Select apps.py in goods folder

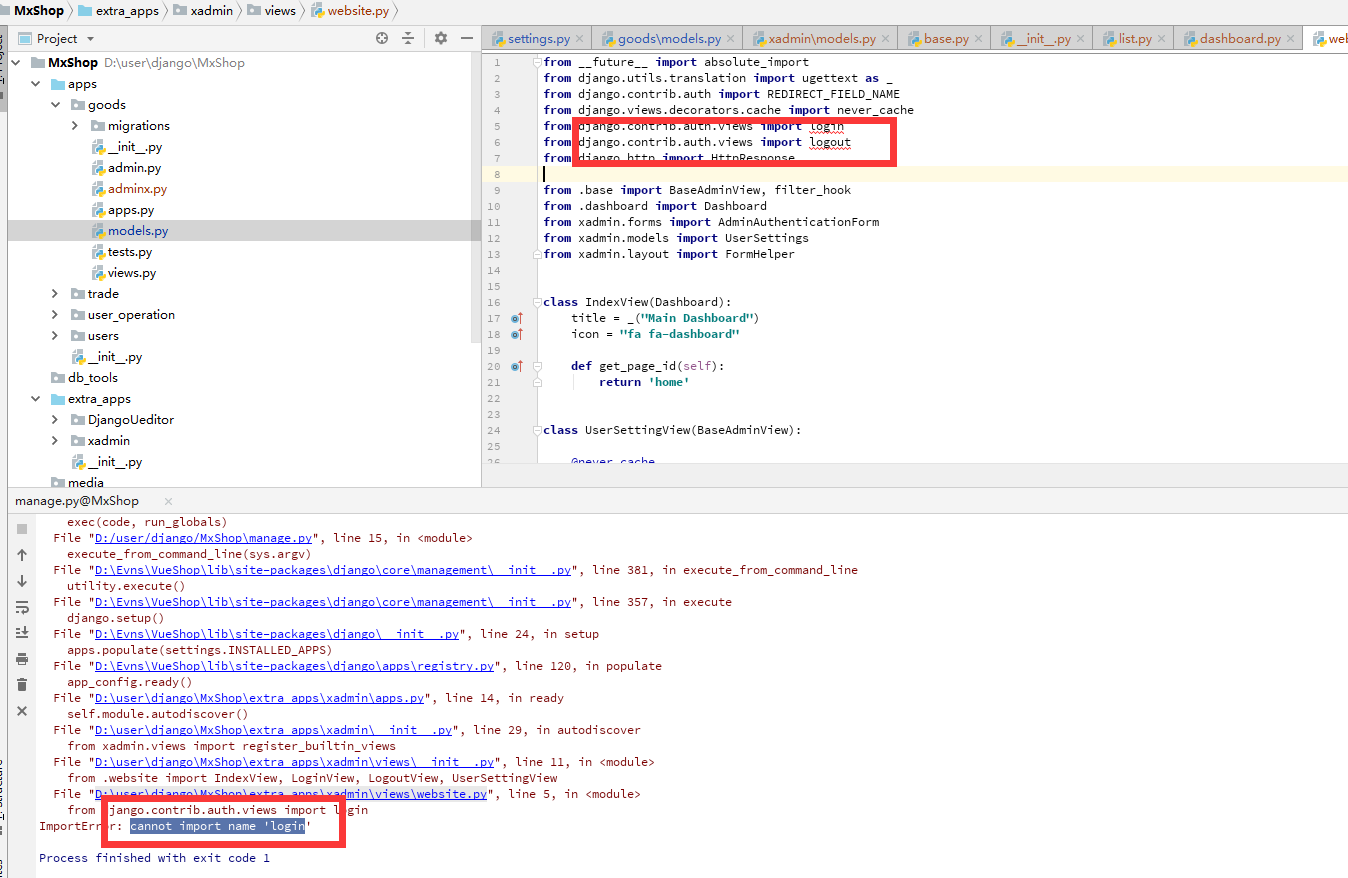click(131, 210)
